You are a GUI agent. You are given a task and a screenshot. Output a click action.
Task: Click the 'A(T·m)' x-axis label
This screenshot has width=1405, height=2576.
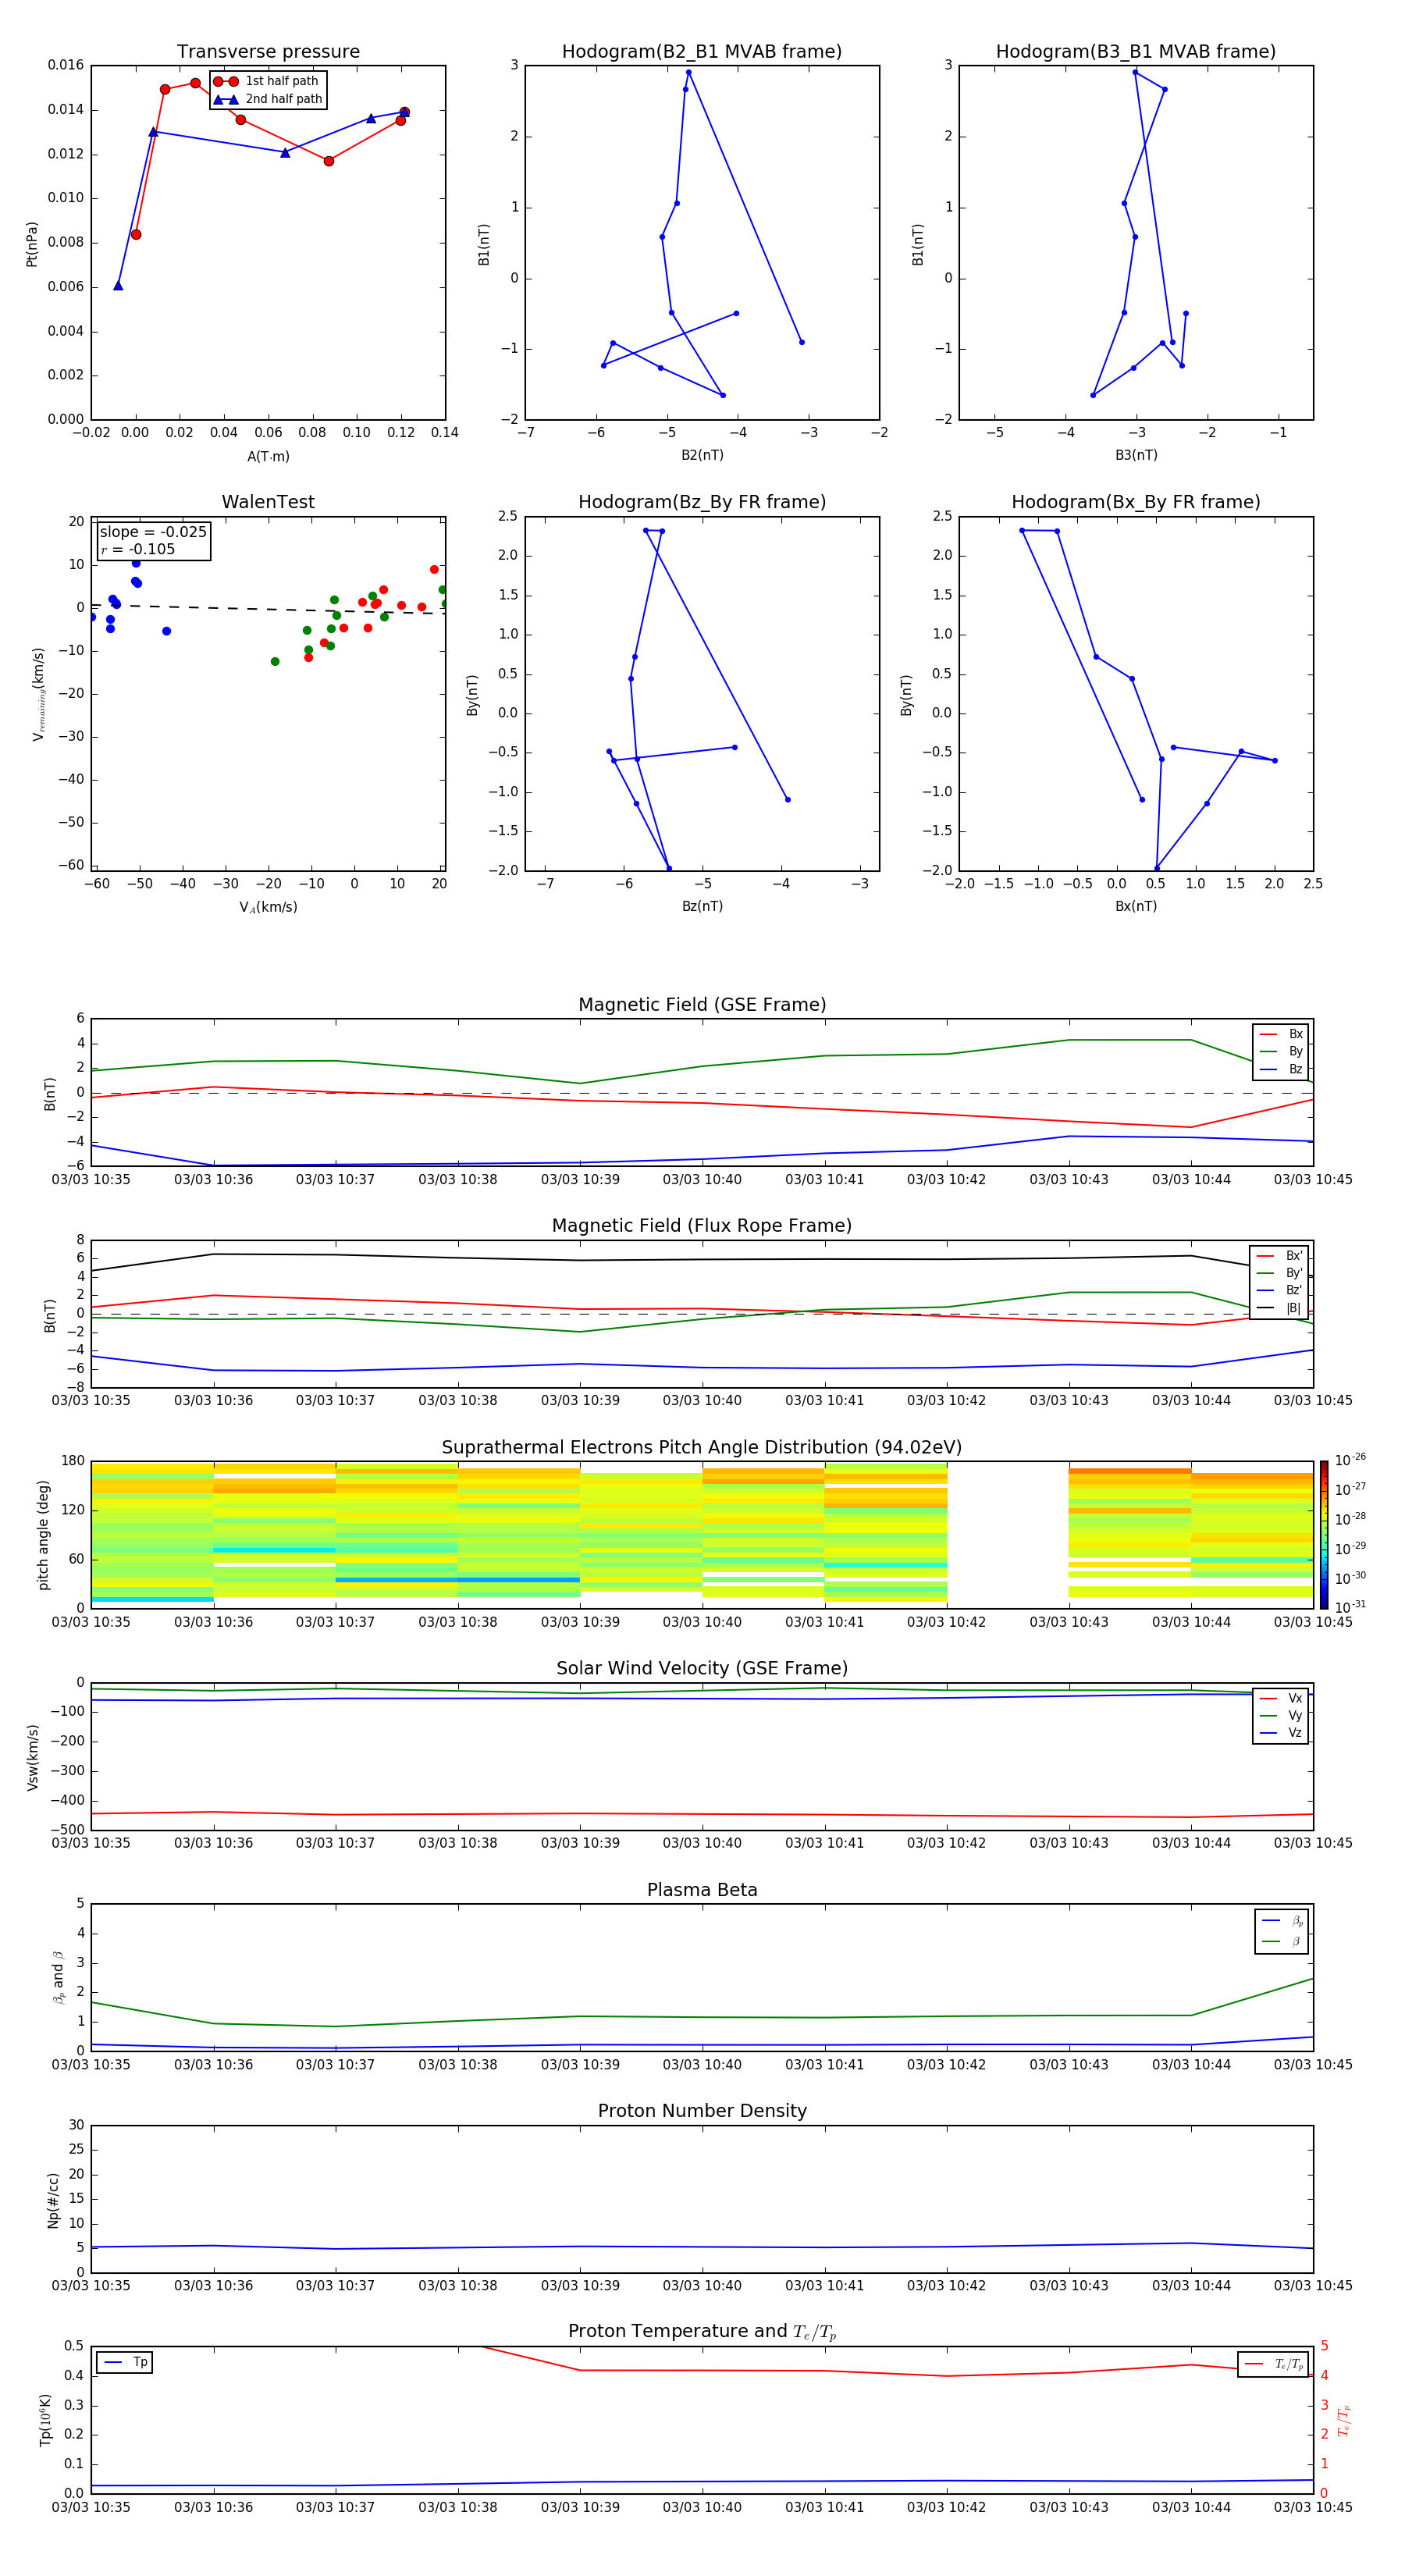click(268, 456)
